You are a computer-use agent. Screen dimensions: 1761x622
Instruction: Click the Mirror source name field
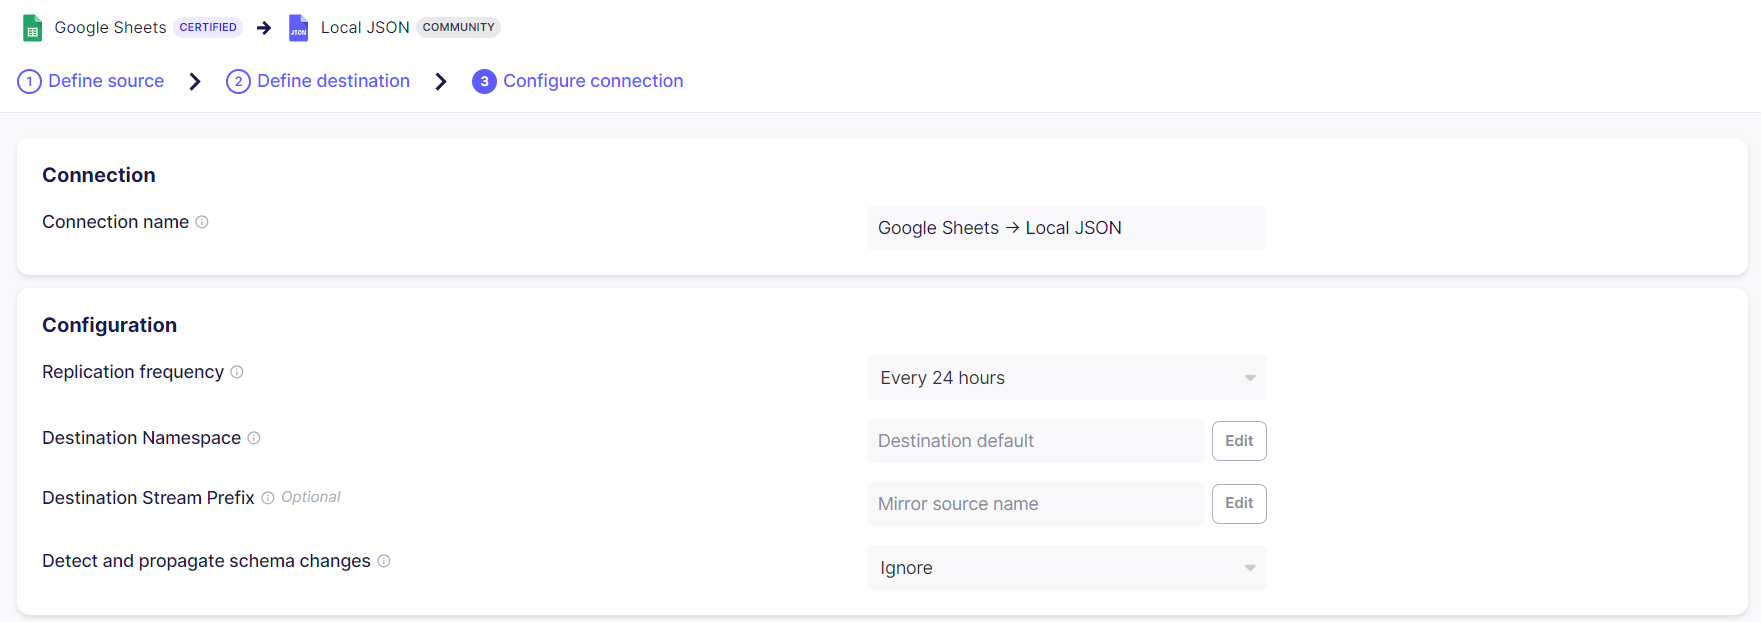coord(1035,504)
